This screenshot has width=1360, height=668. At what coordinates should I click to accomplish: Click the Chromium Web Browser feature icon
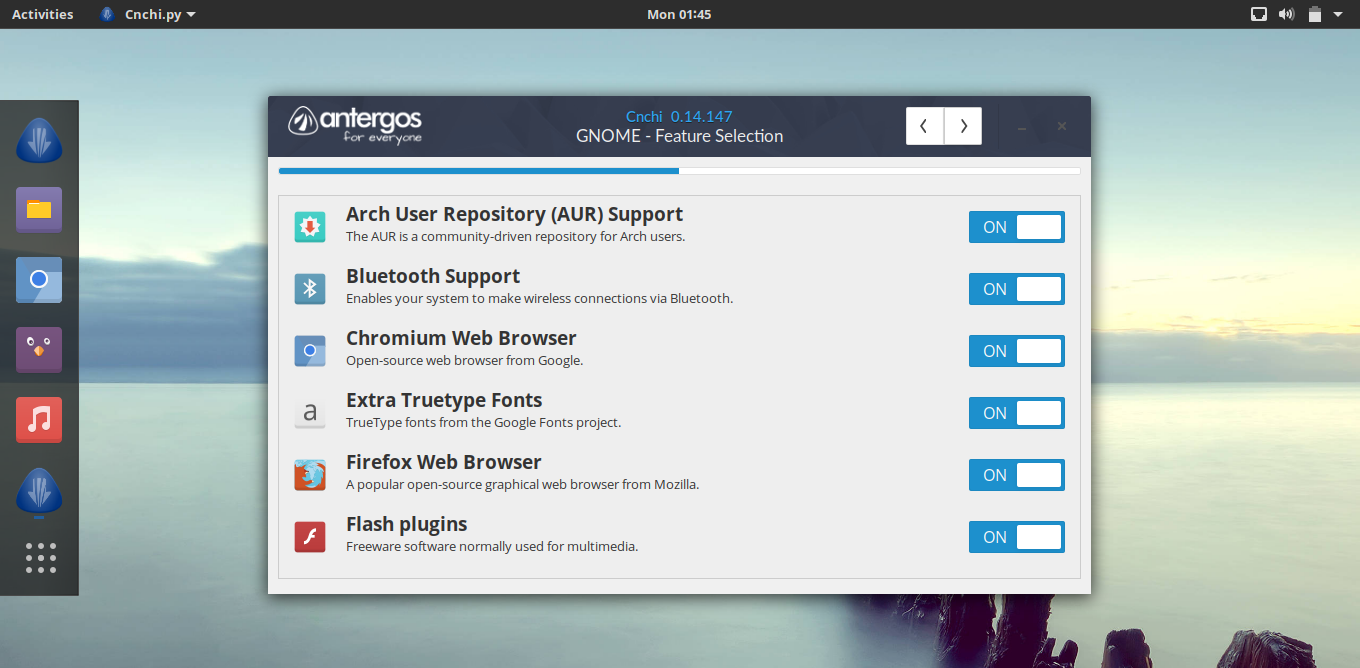[310, 351]
